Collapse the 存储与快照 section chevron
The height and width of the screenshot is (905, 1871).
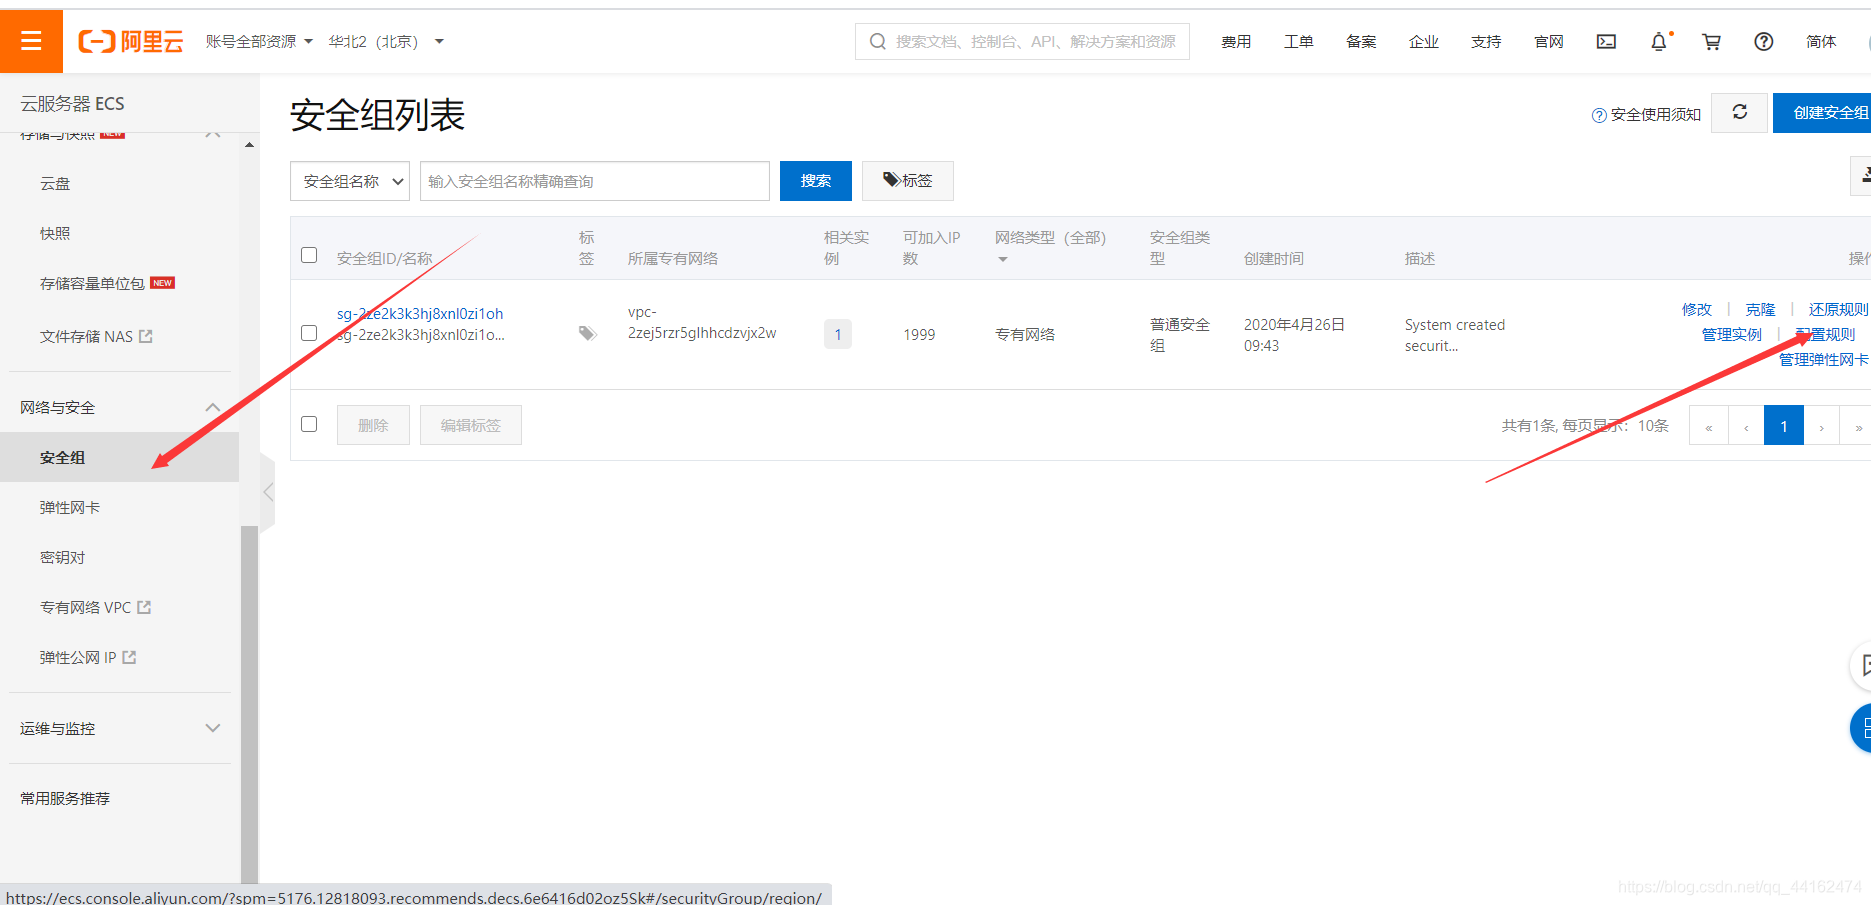[212, 134]
